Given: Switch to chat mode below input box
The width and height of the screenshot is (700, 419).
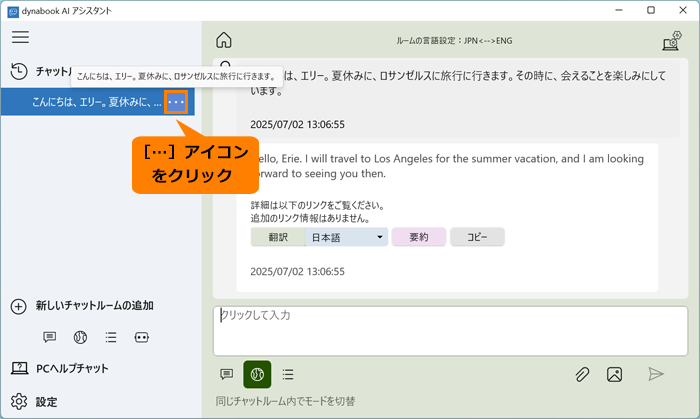Looking at the screenshot, I should tap(227, 374).
